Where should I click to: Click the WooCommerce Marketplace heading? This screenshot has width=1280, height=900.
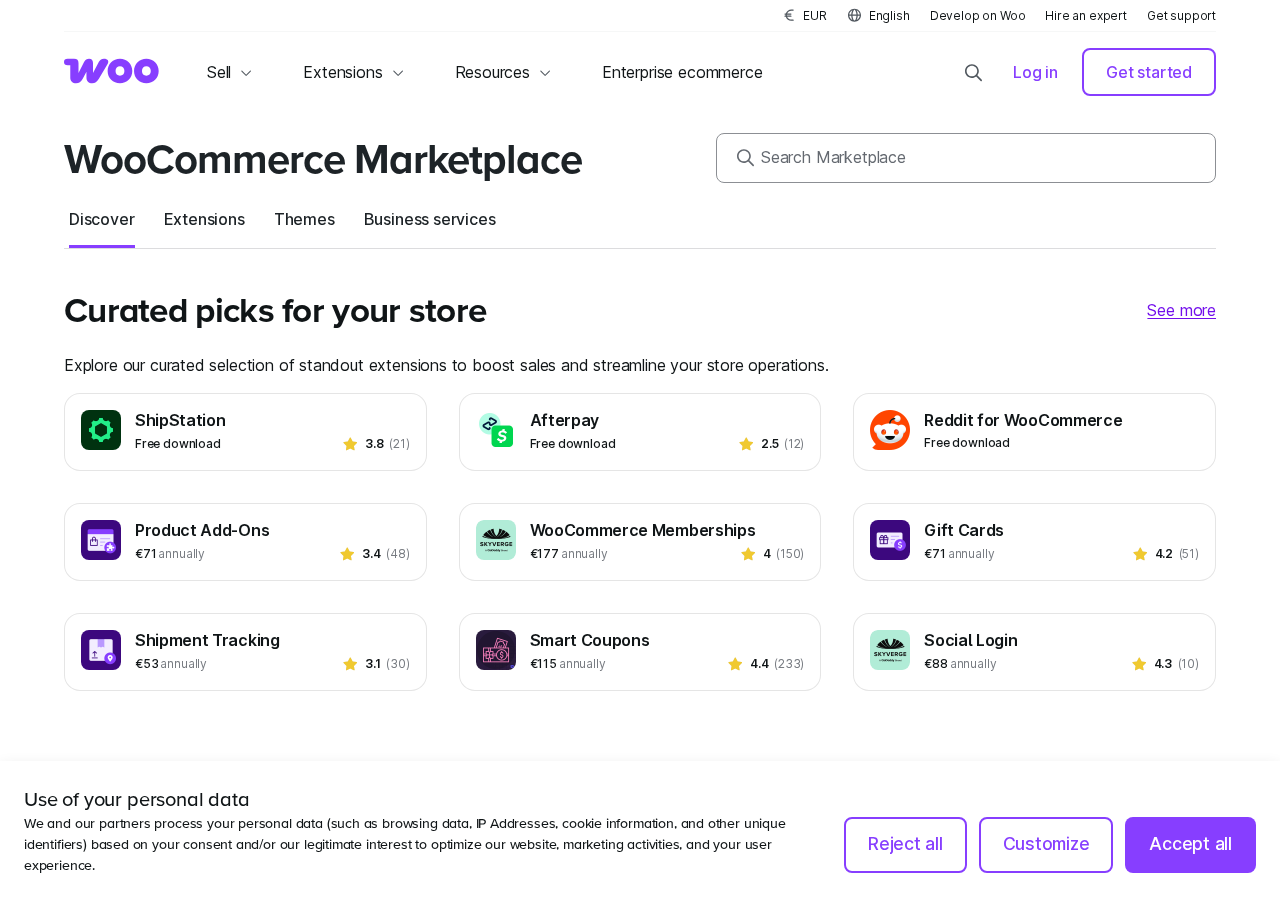(323, 159)
